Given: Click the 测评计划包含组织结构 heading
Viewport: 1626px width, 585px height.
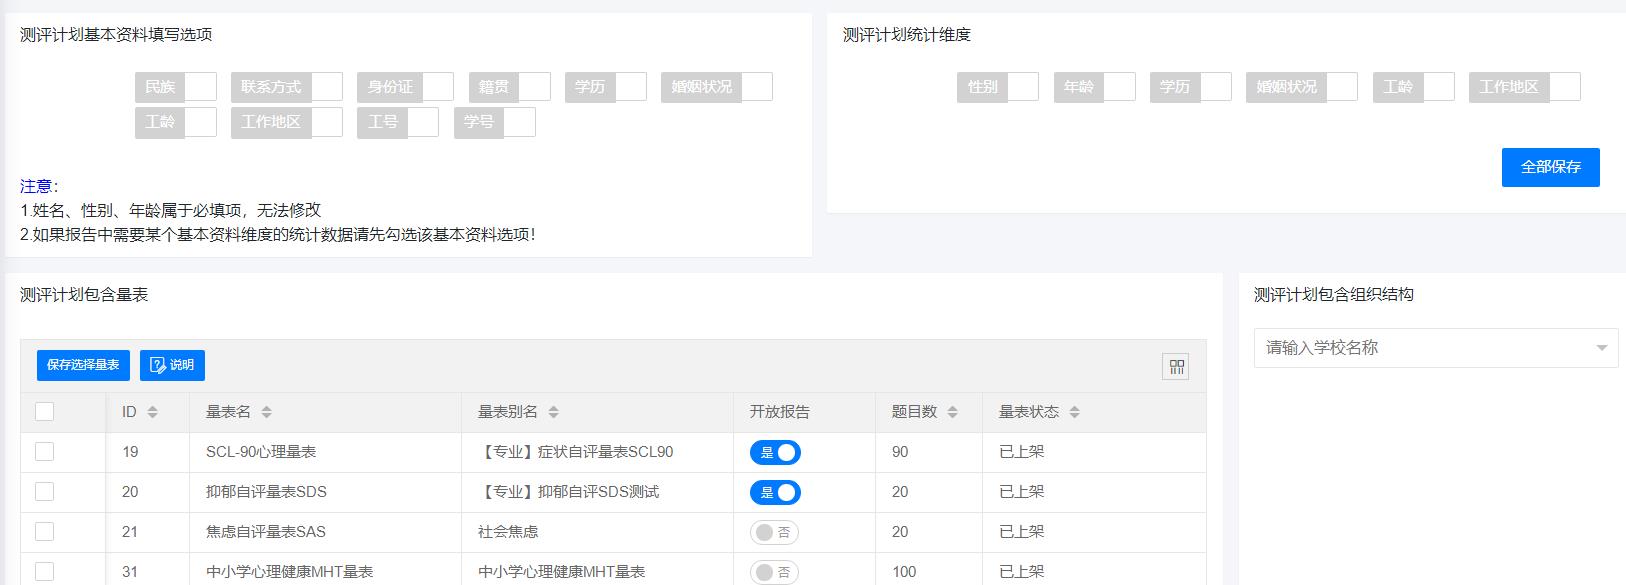Looking at the screenshot, I should click(x=1334, y=295).
